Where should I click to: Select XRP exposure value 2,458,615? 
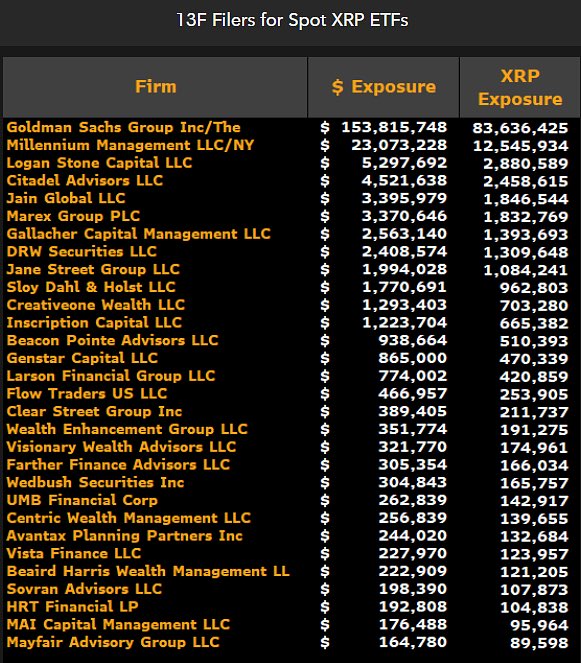coord(526,181)
